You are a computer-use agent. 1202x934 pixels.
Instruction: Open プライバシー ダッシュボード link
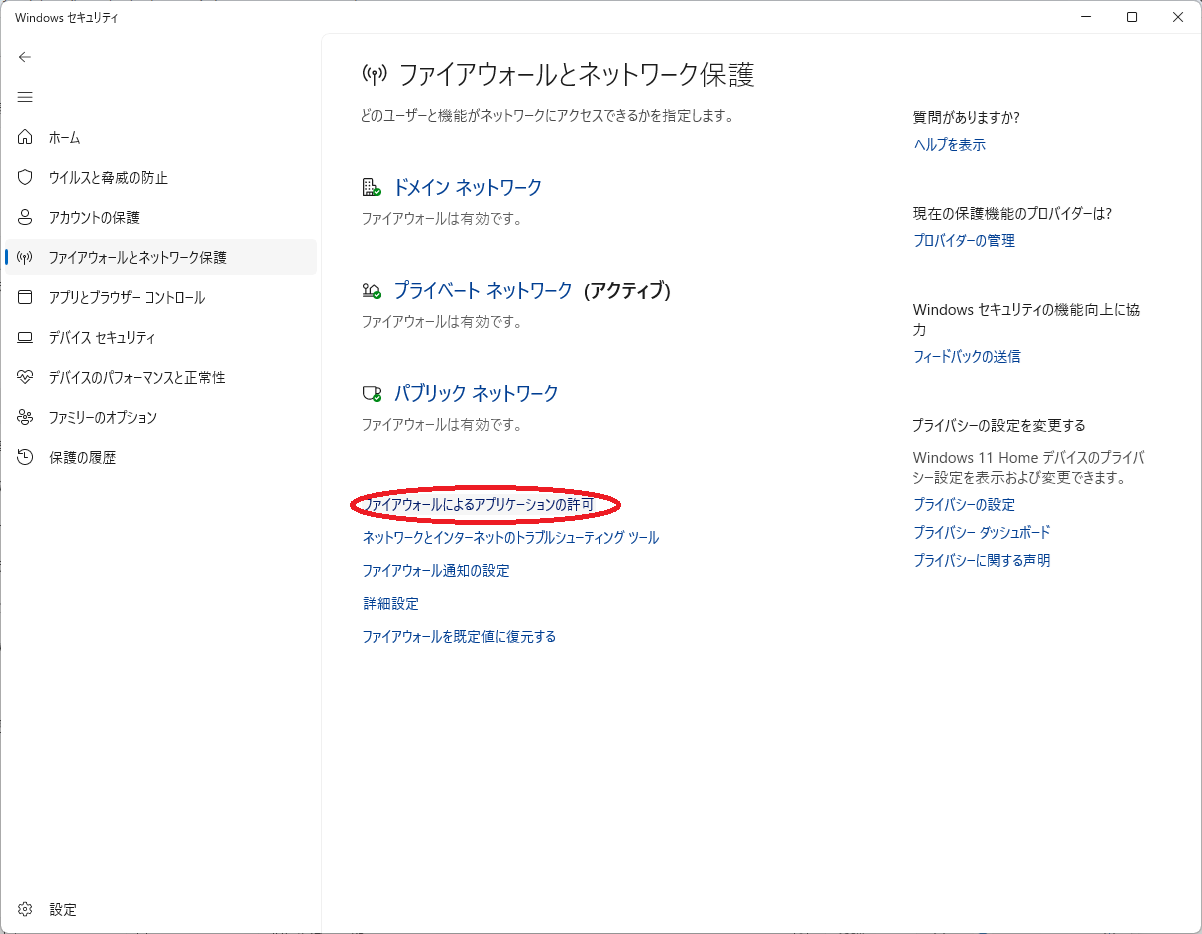(x=982, y=532)
